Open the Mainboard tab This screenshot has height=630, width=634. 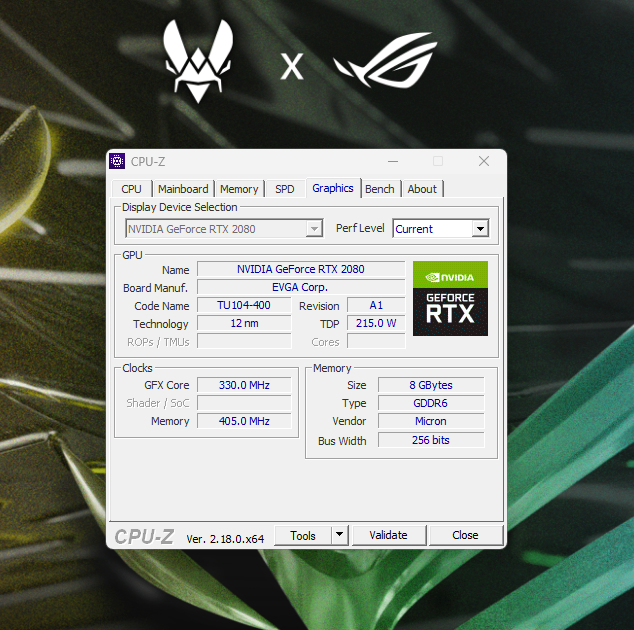click(183, 189)
